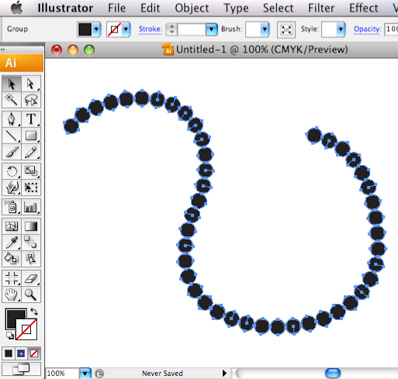This screenshot has width=398, height=379.
Task: Select the Column Graph tool
Action: [31, 207]
